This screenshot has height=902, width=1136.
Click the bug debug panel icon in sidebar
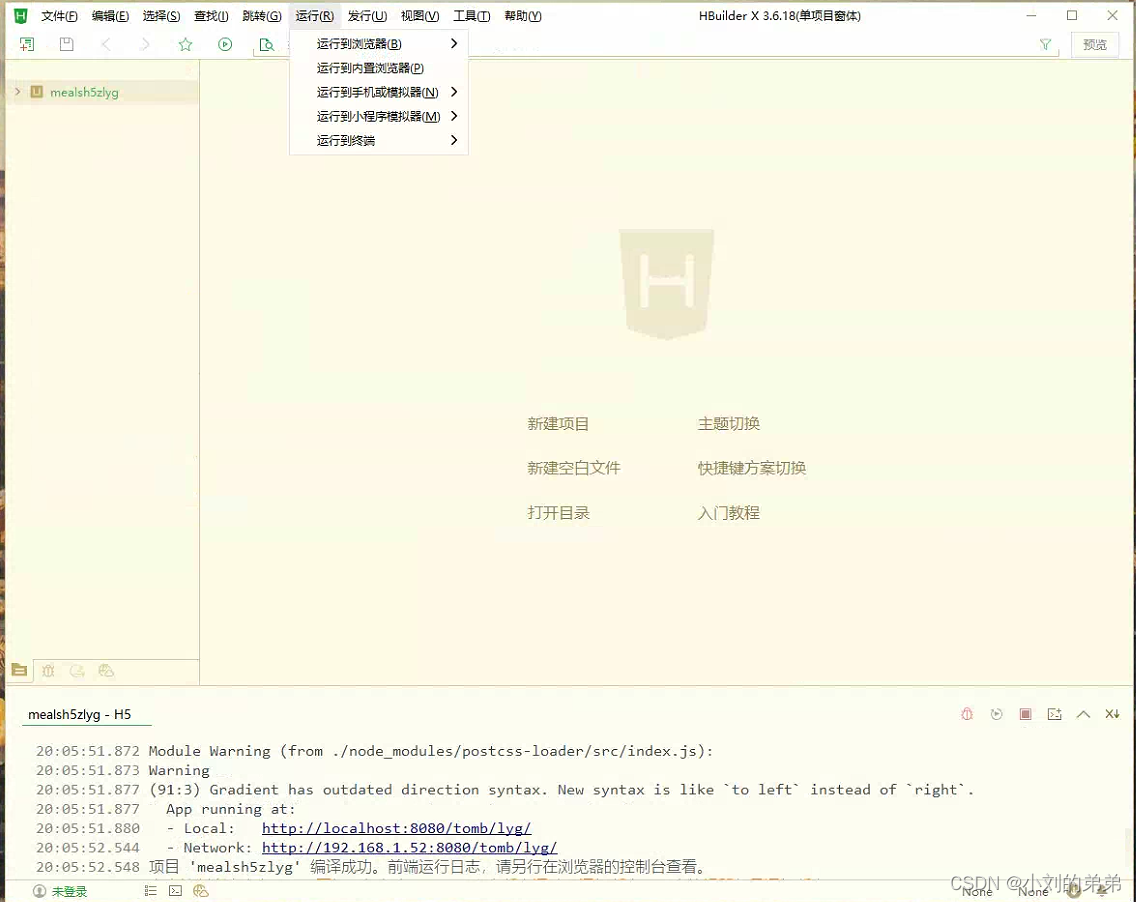click(48, 671)
